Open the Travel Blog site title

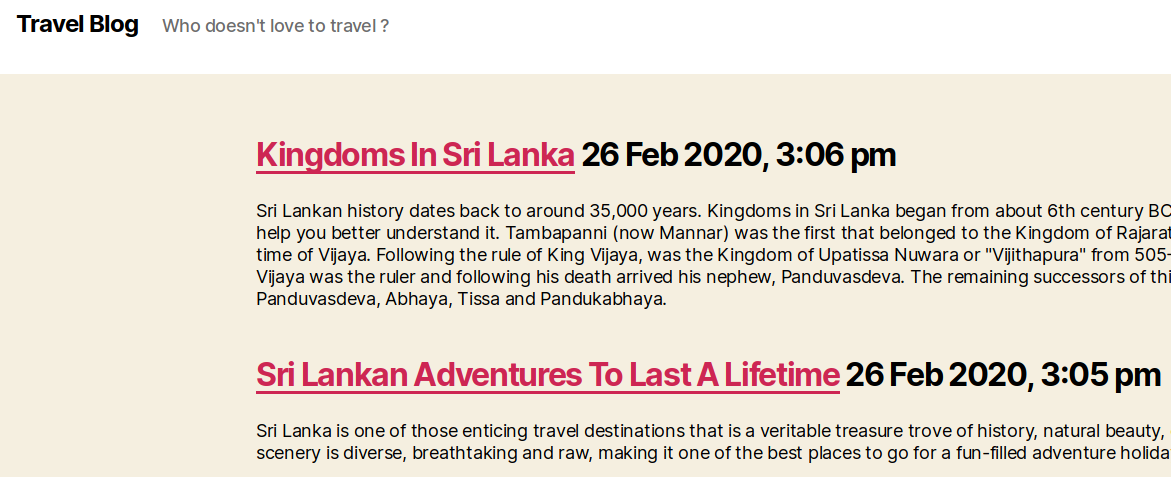[77, 25]
